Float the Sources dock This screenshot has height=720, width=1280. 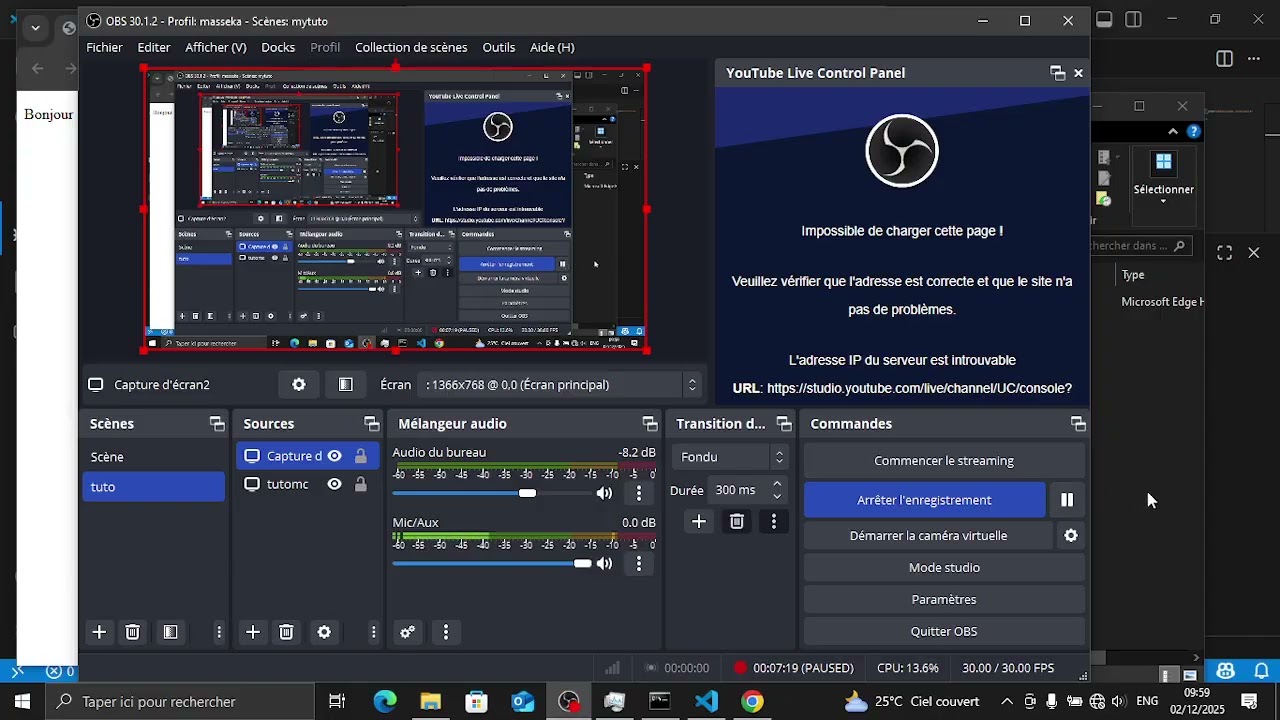371,424
